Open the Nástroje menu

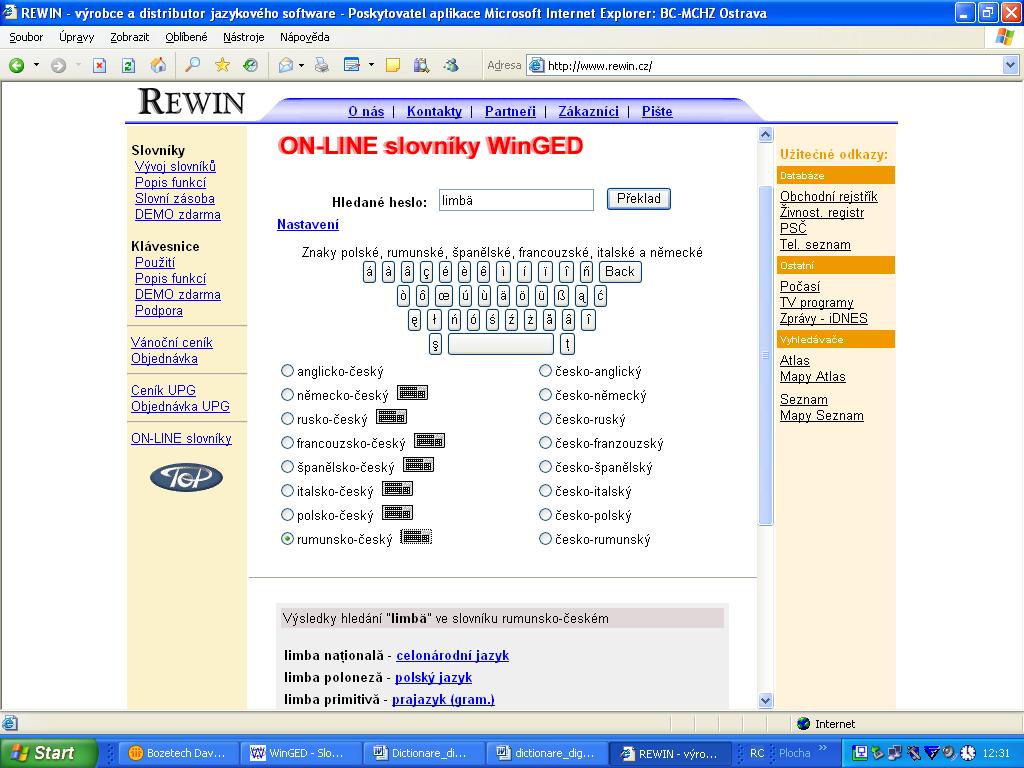coord(244,37)
